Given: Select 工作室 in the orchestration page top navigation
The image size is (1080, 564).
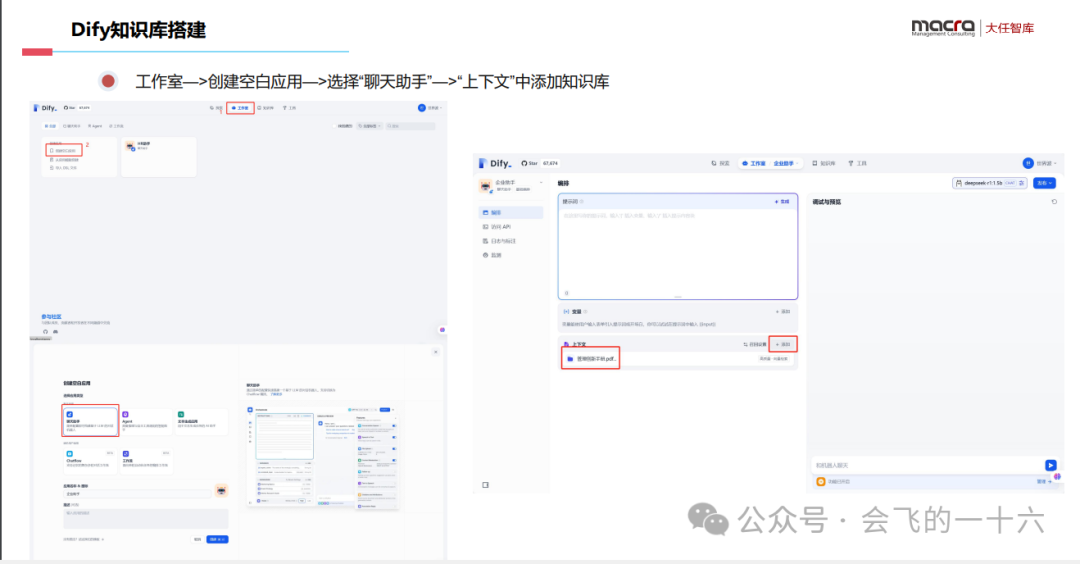Looking at the screenshot, I should click(x=754, y=163).
